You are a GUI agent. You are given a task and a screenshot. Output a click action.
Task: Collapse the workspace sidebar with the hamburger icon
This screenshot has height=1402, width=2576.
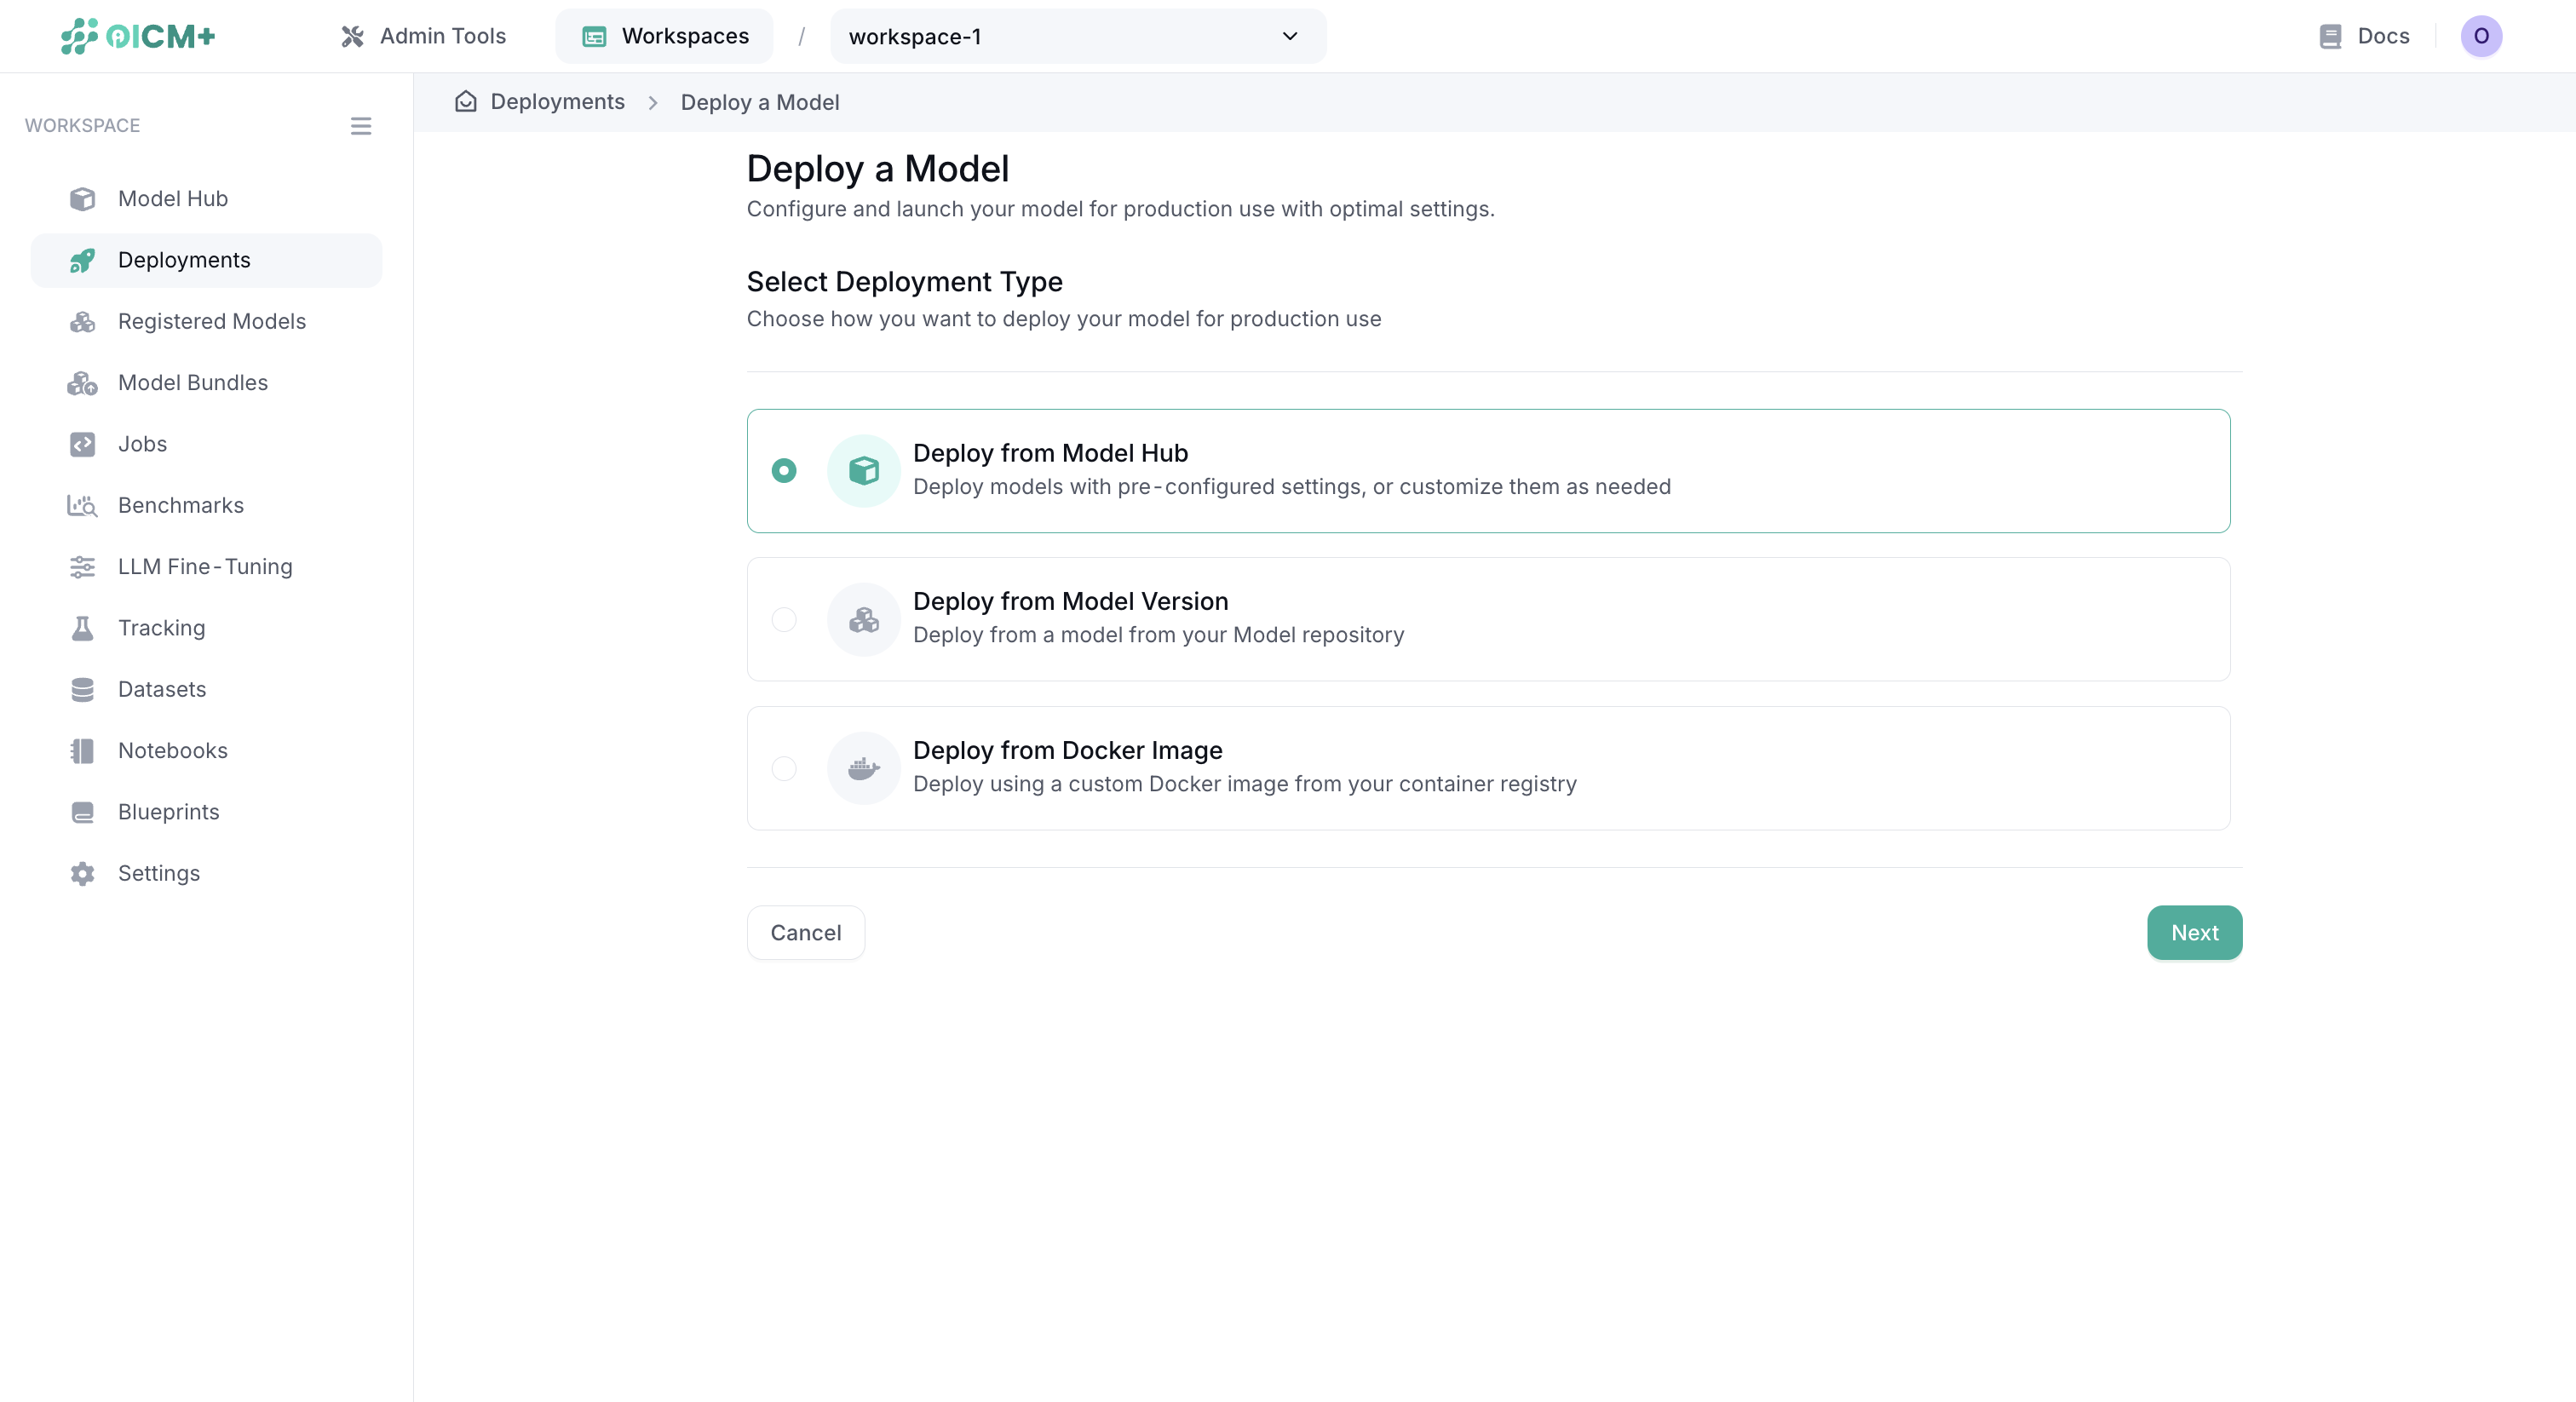click(360, 125)
